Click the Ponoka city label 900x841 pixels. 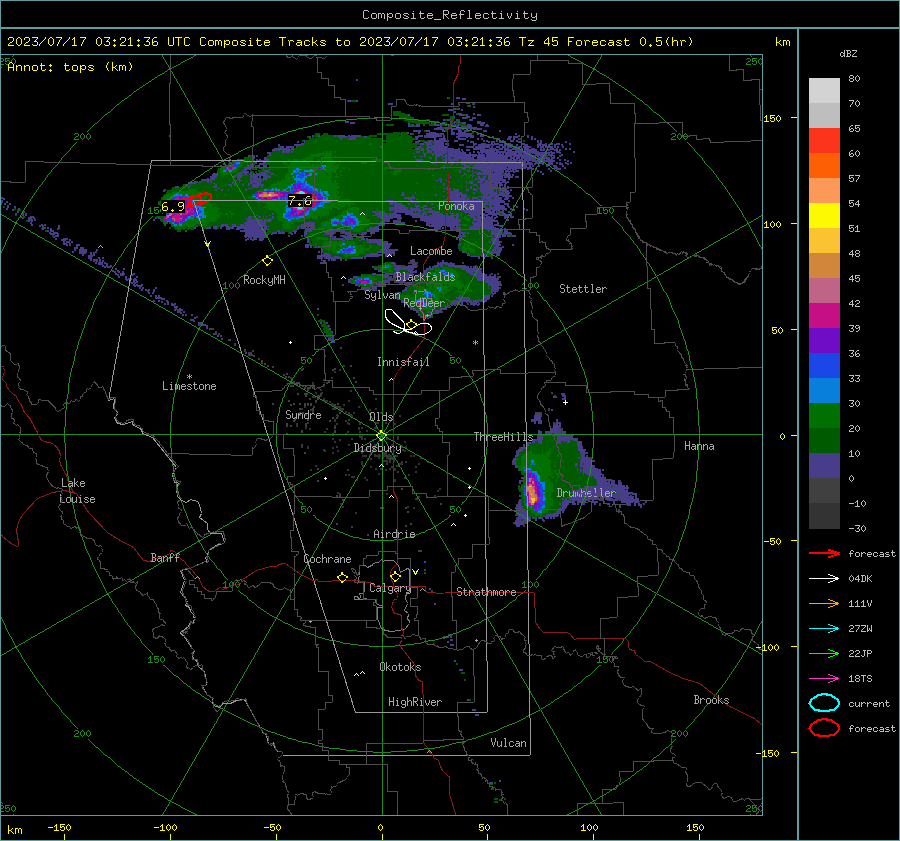point(456,206)
